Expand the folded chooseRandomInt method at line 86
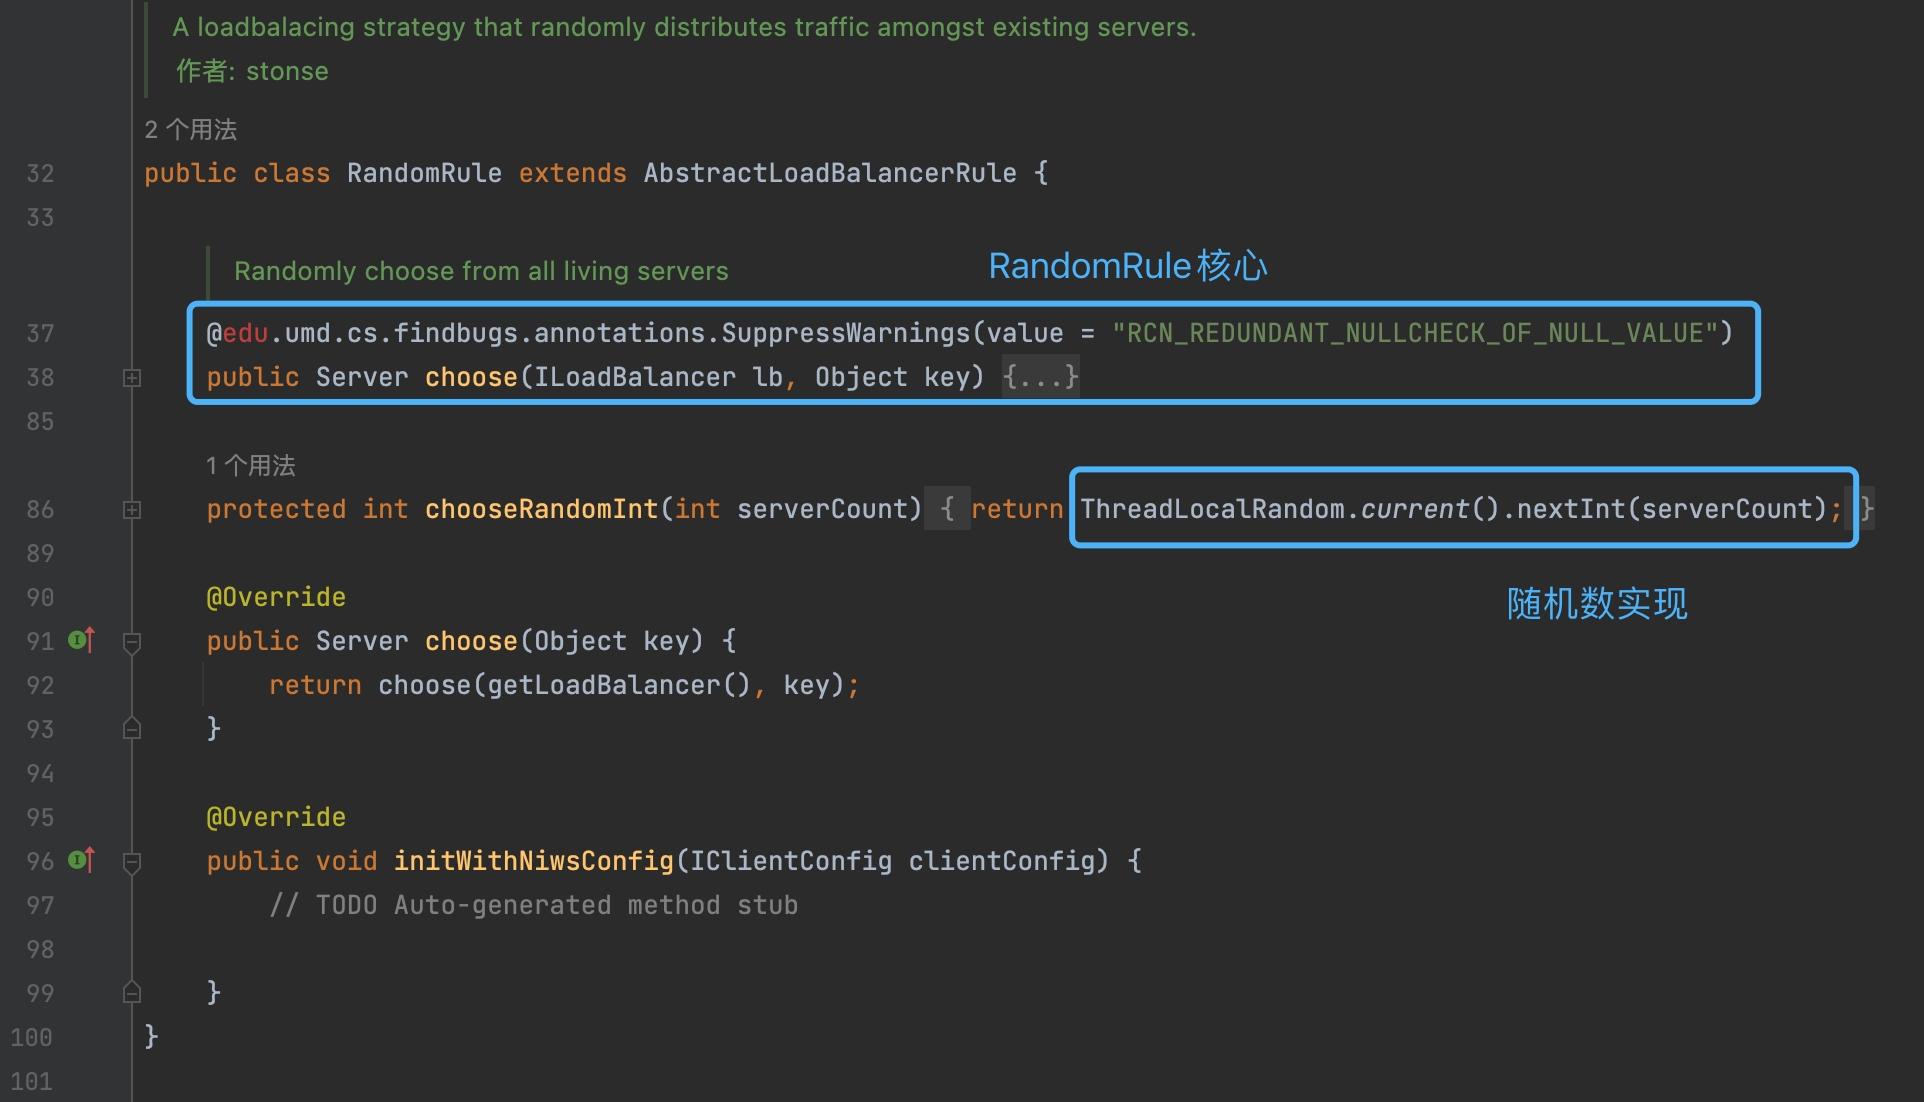Screen dimensions: 1924x1102 (x=132, y=510)
